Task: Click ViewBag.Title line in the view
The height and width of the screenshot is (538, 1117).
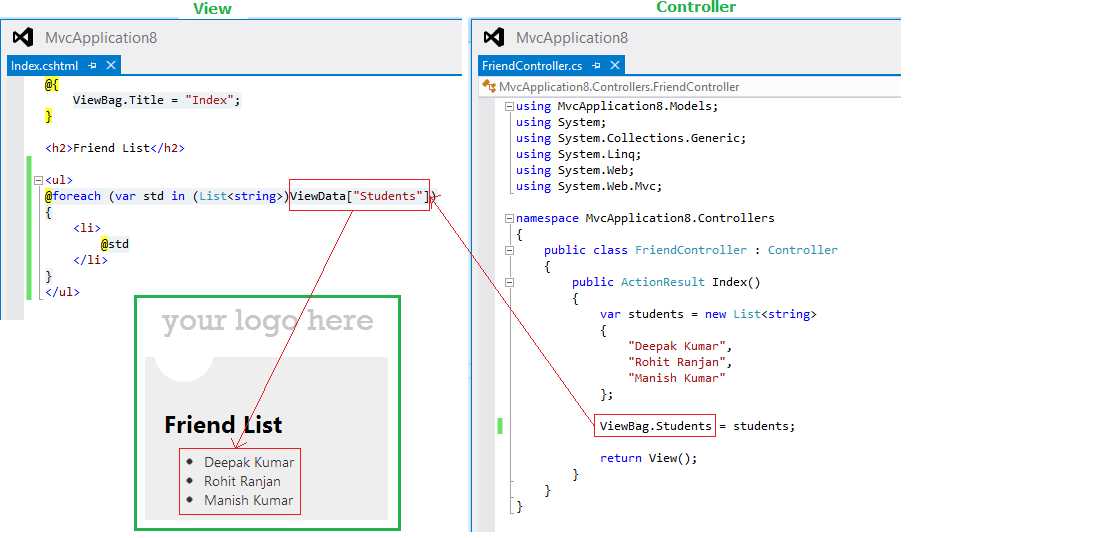Action: 157,100
